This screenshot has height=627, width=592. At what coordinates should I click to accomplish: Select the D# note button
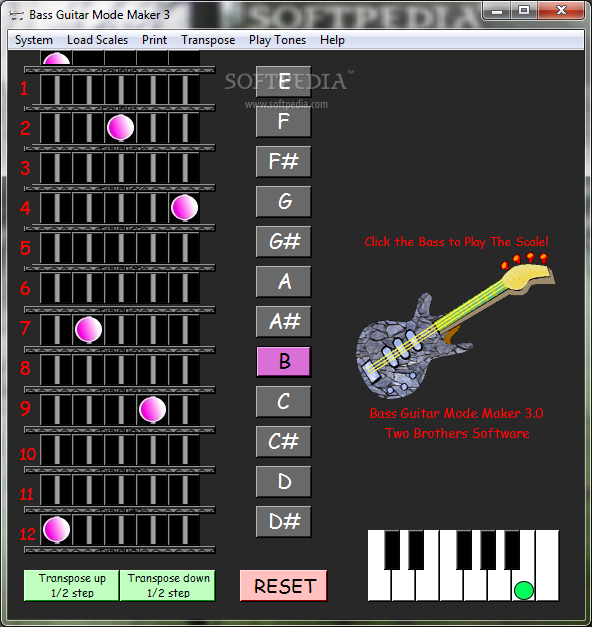284,521
